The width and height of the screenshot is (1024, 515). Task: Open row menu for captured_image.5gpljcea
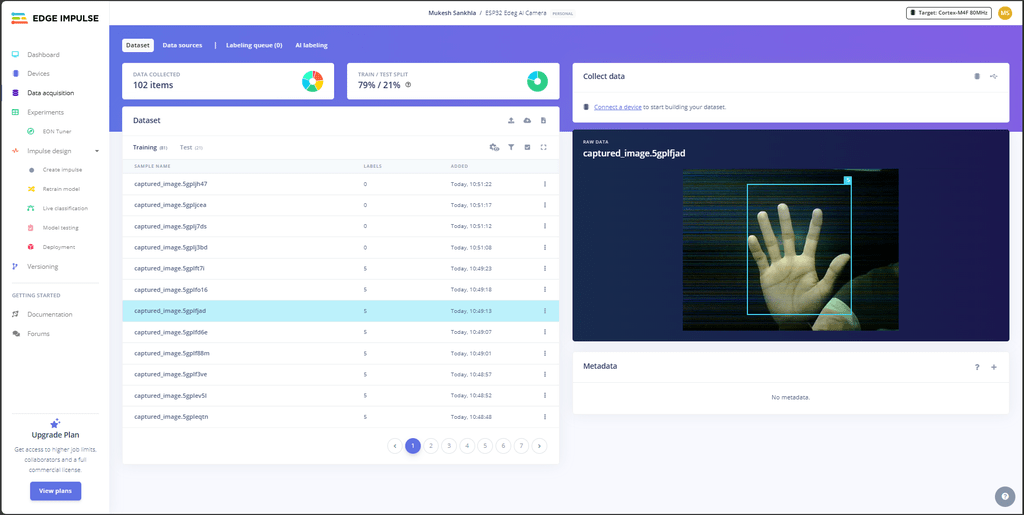(545, 205)
